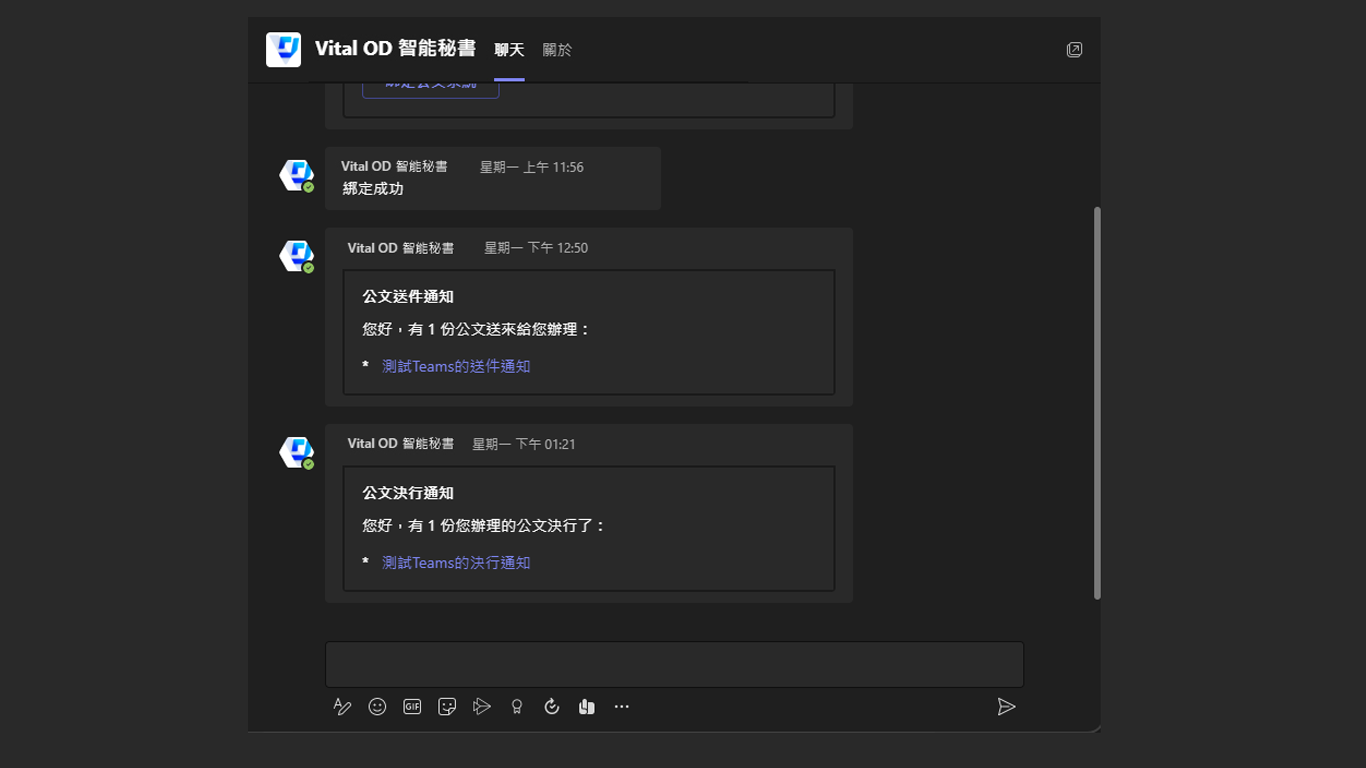Click the partially visible 綁定公文系統 button
Screen dimensions: 1366x768
click(x=430, y=88)
